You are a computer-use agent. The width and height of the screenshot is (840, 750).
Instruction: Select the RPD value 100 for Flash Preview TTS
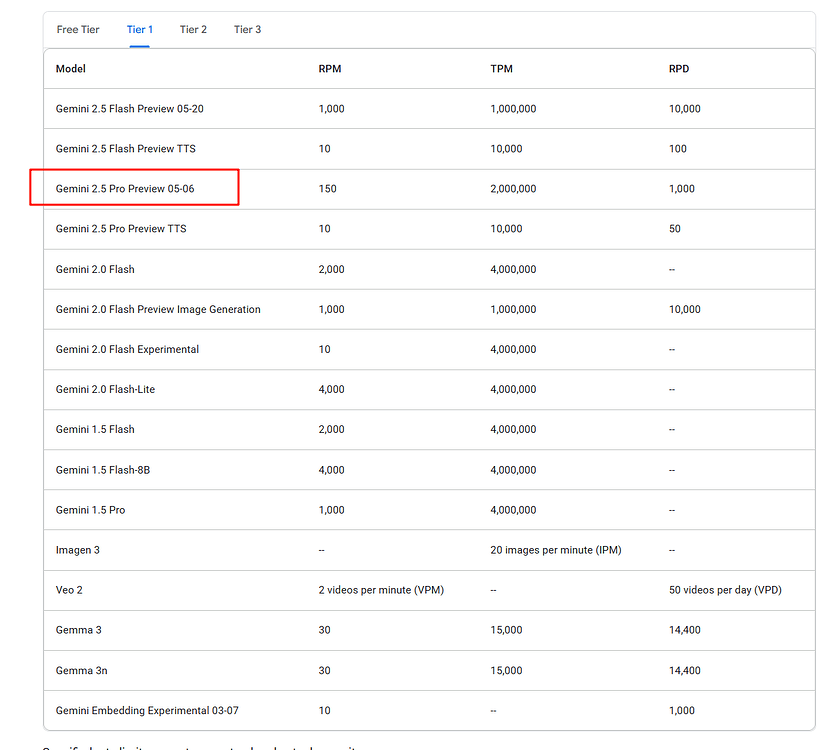pos(678,149)
